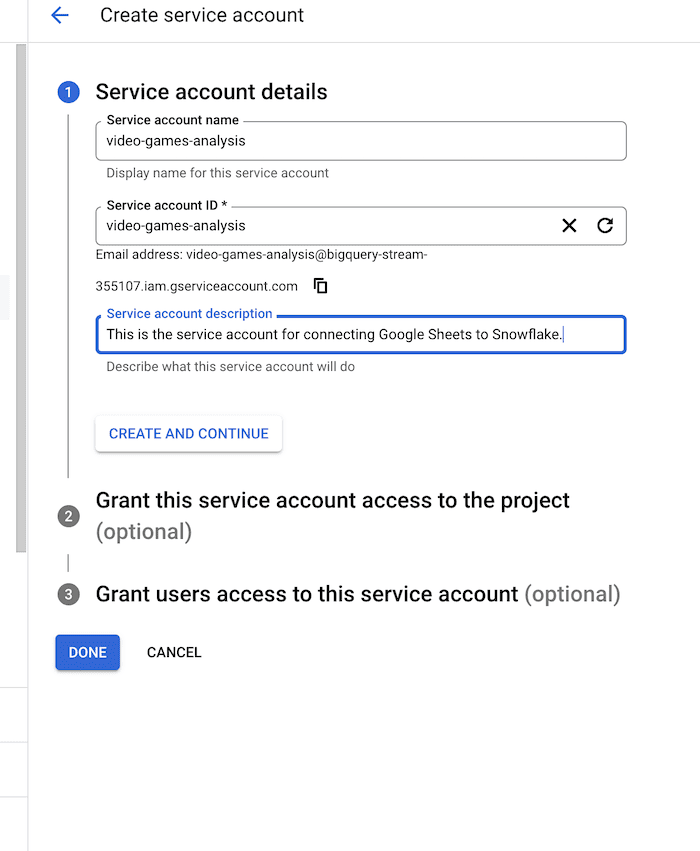Screen dimensions: 700x851
Task: Click the blue DONE button
Action: (x=87, y=652)
